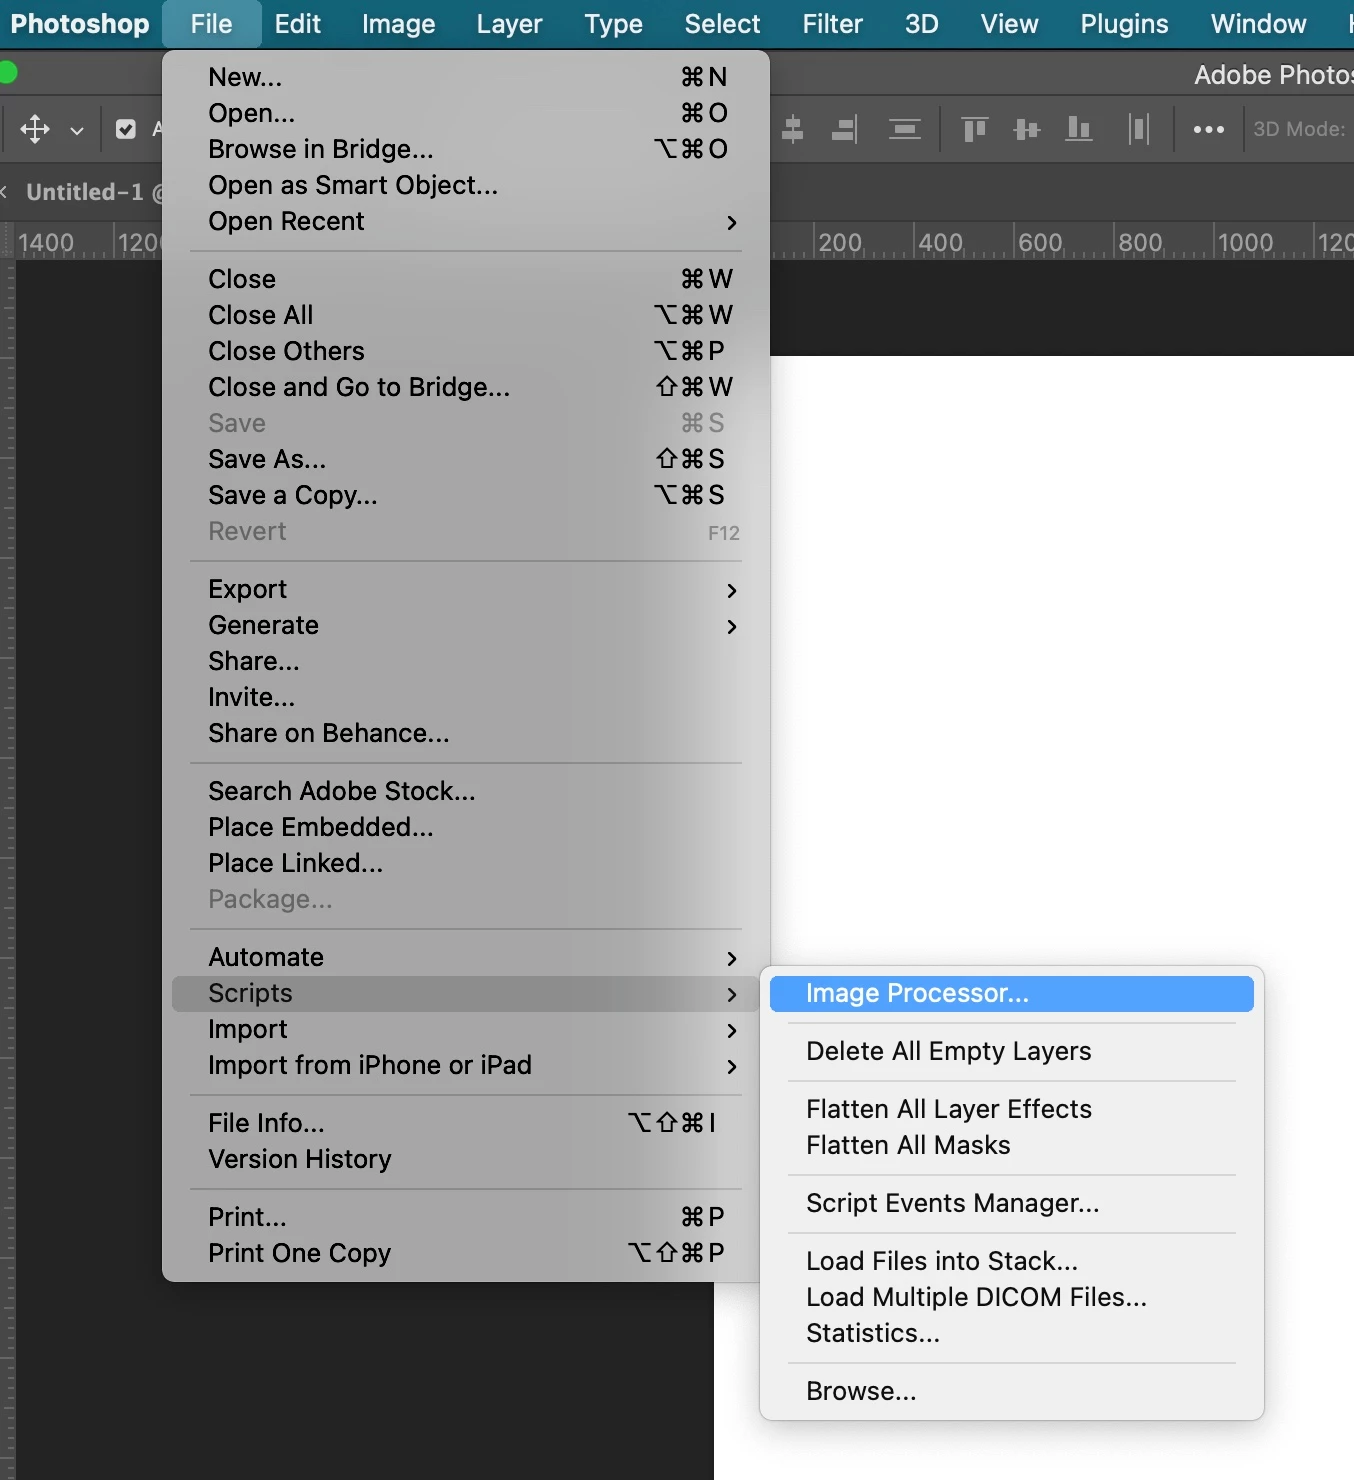1354x1480 pixels.
Task: Launch Image Processor... script
Action: click(1012, 993)
